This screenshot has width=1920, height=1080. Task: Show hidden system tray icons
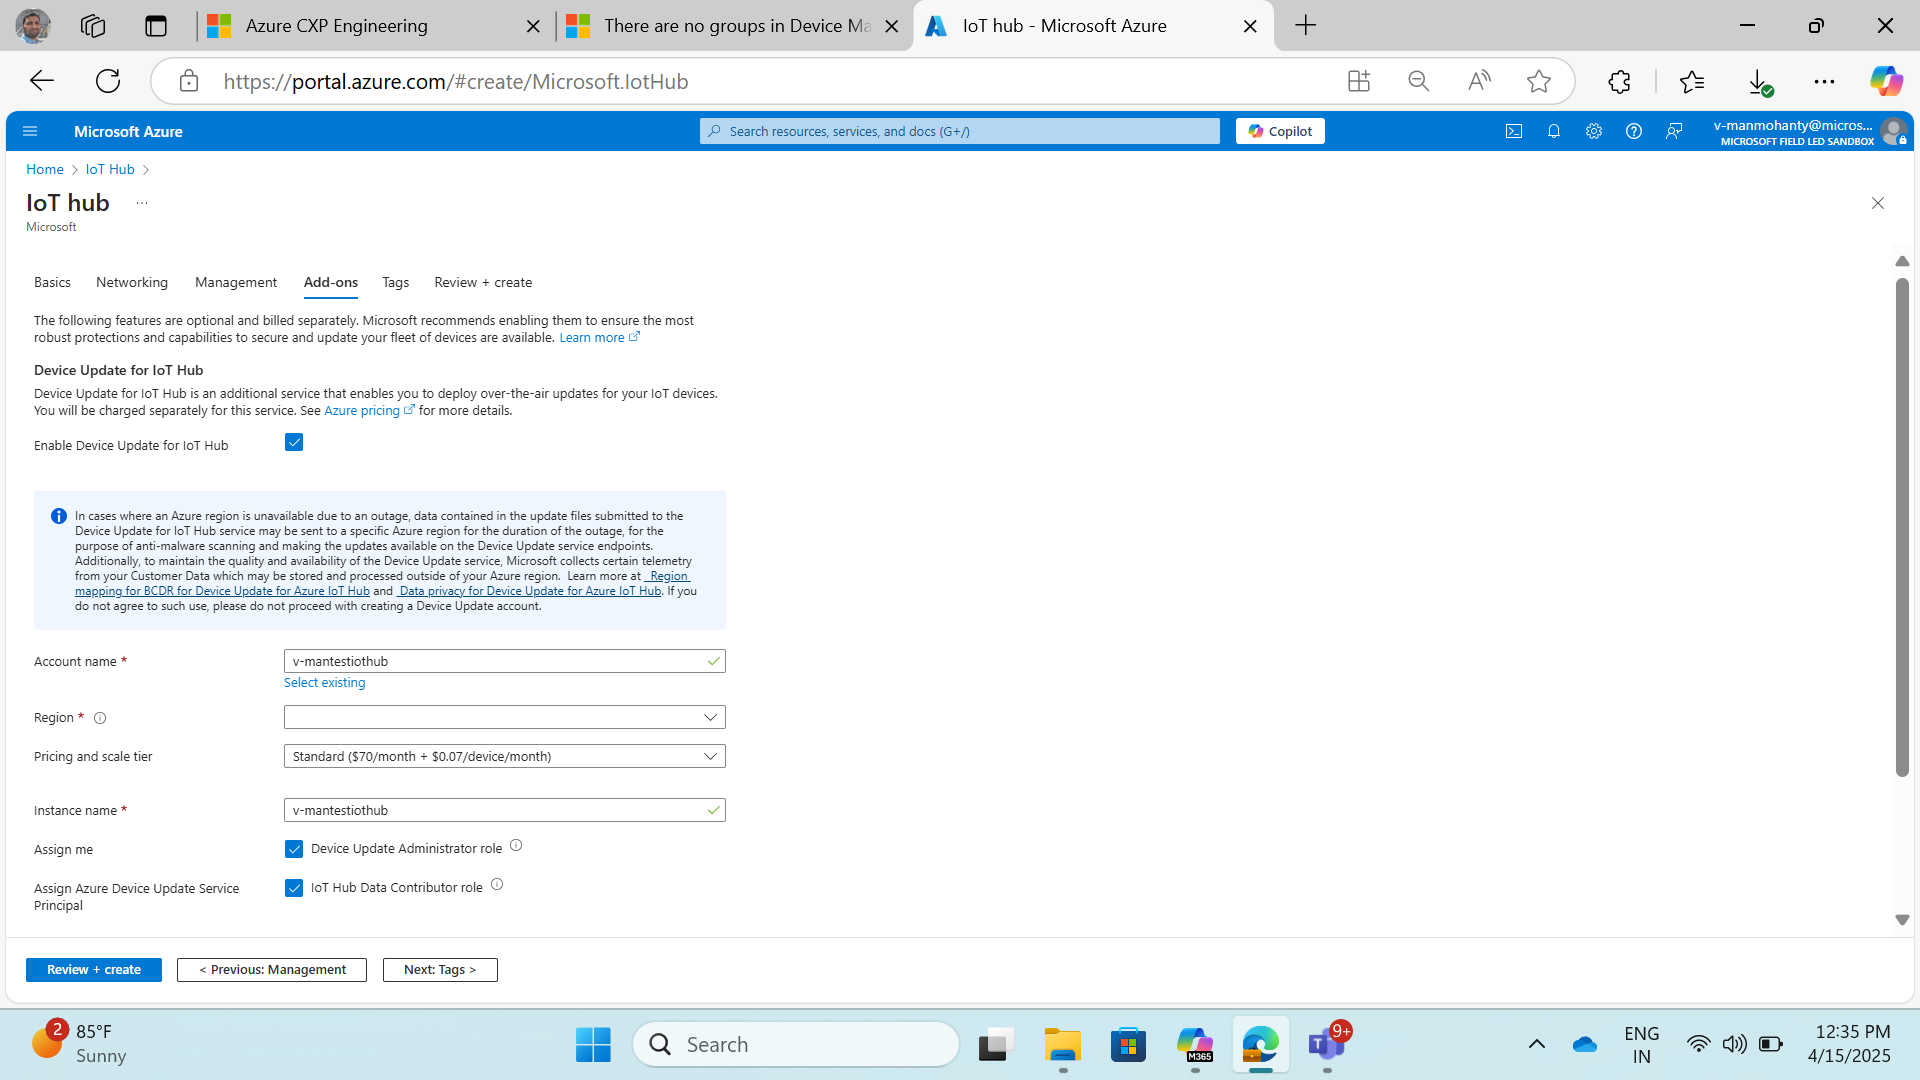(x=1537, y=1044)
